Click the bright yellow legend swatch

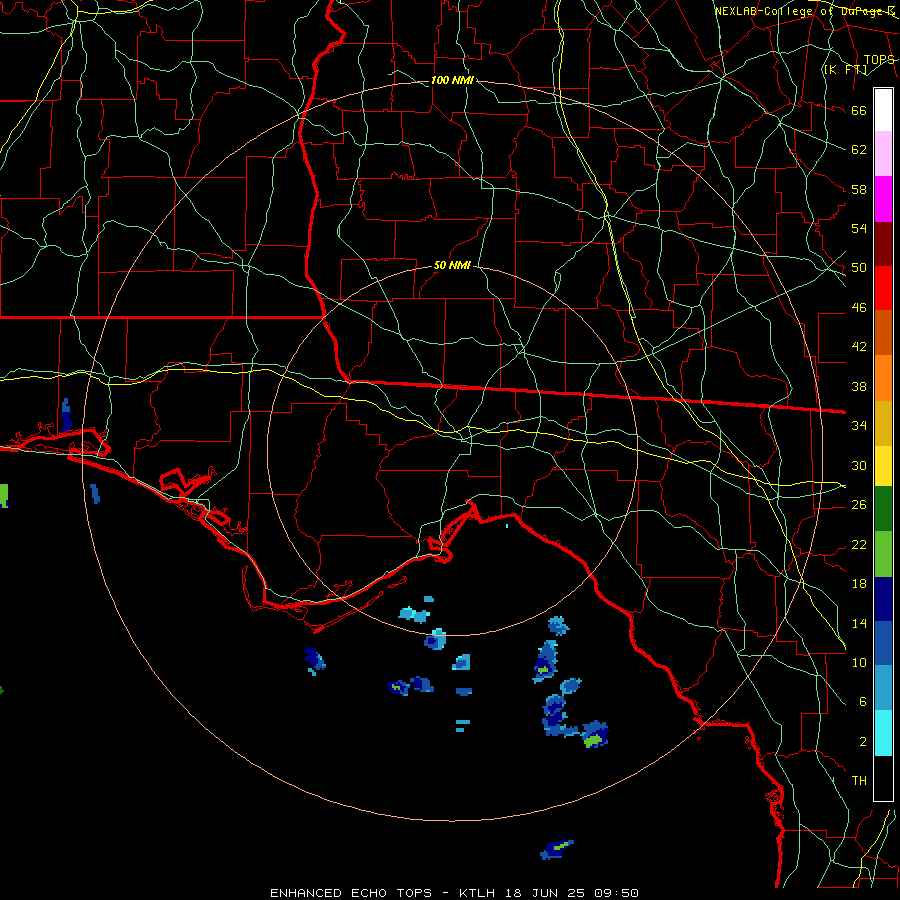(x=883, y=465)
